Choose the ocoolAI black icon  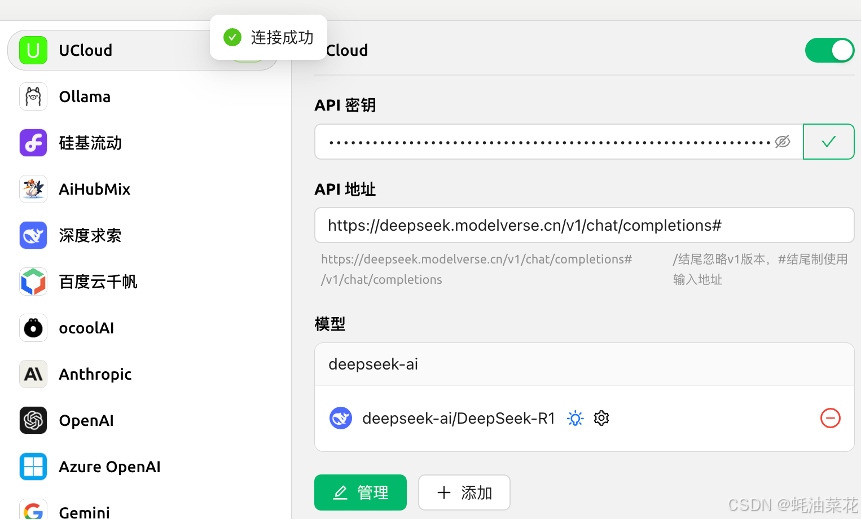pyautogui.click(x=33, y=328)
